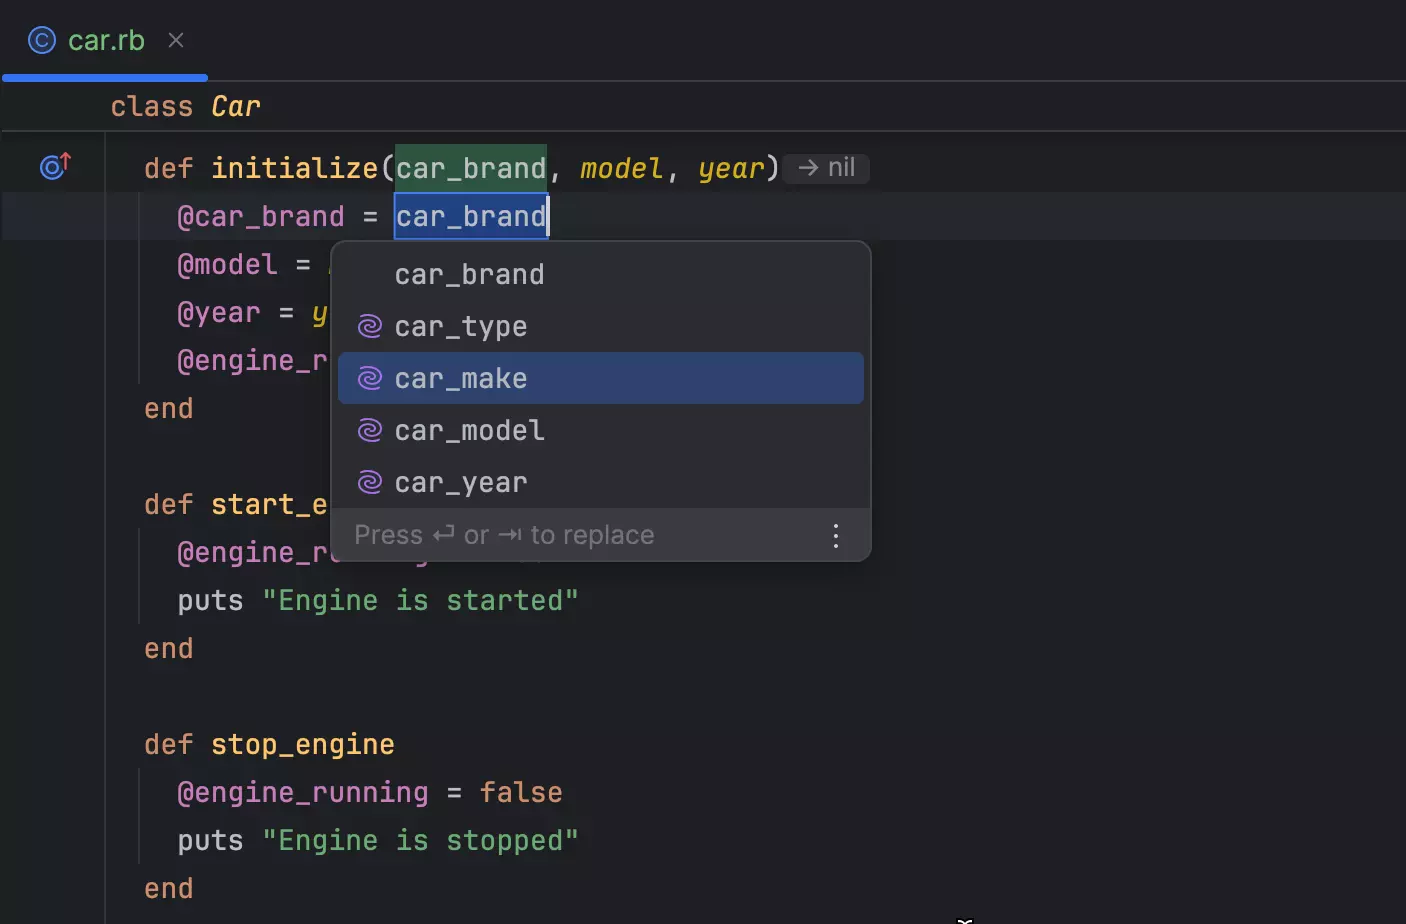Click the overriding method gutter icon beside initialize

coord(54,166)
